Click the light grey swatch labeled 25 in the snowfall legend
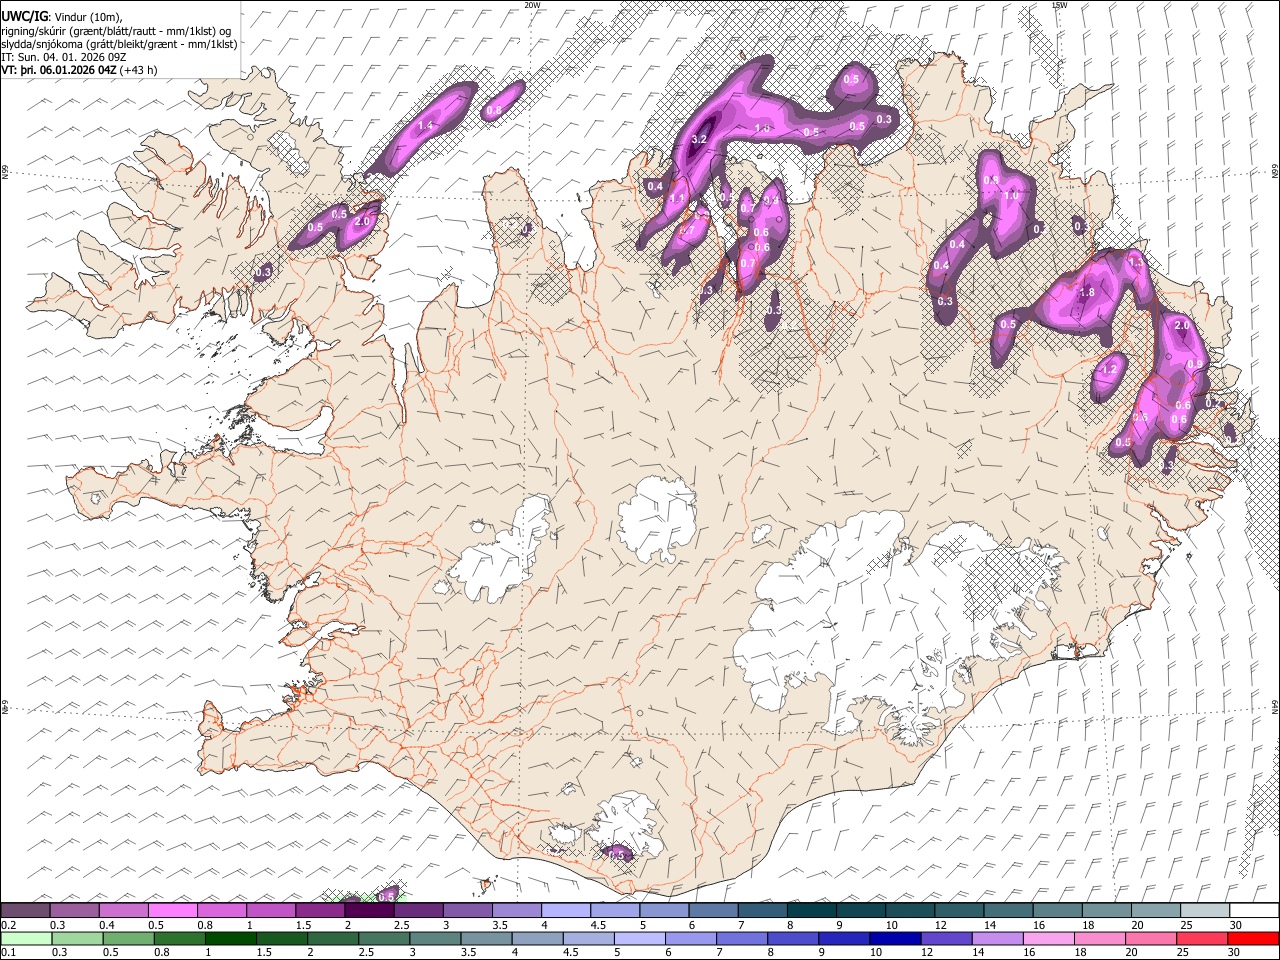The width and height of the screenshot is (1280, 960). point(1205,910)
